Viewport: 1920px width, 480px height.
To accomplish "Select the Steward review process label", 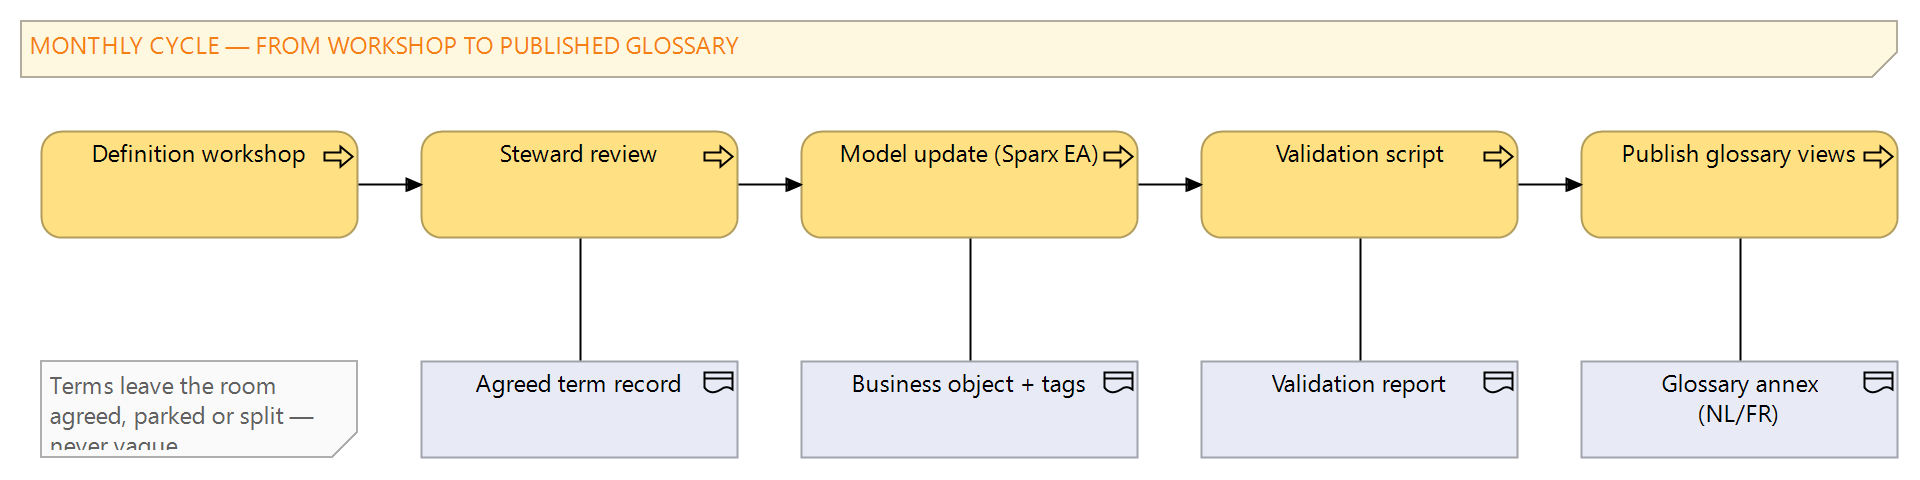I will coord(578,154).
